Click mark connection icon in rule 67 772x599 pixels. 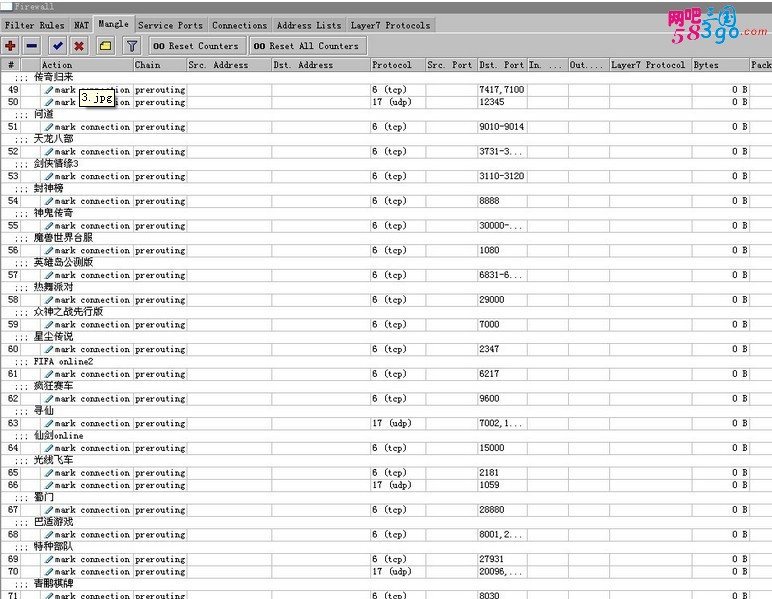pos(48,510)
